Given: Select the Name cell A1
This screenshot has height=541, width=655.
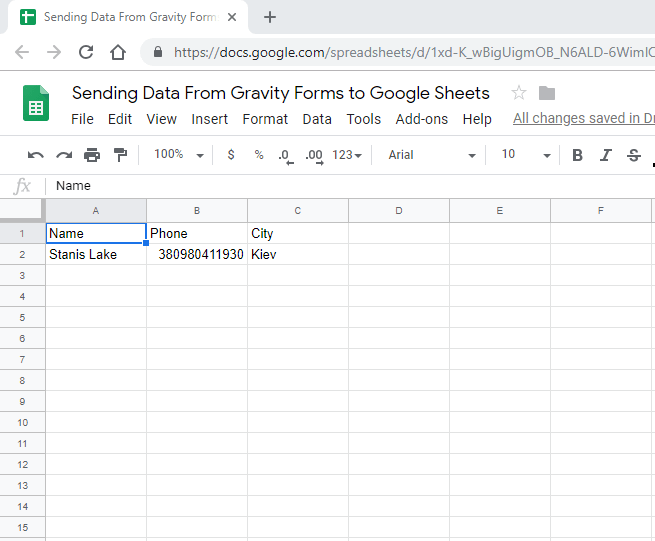Looking at the screenshot, I should 96,234.
